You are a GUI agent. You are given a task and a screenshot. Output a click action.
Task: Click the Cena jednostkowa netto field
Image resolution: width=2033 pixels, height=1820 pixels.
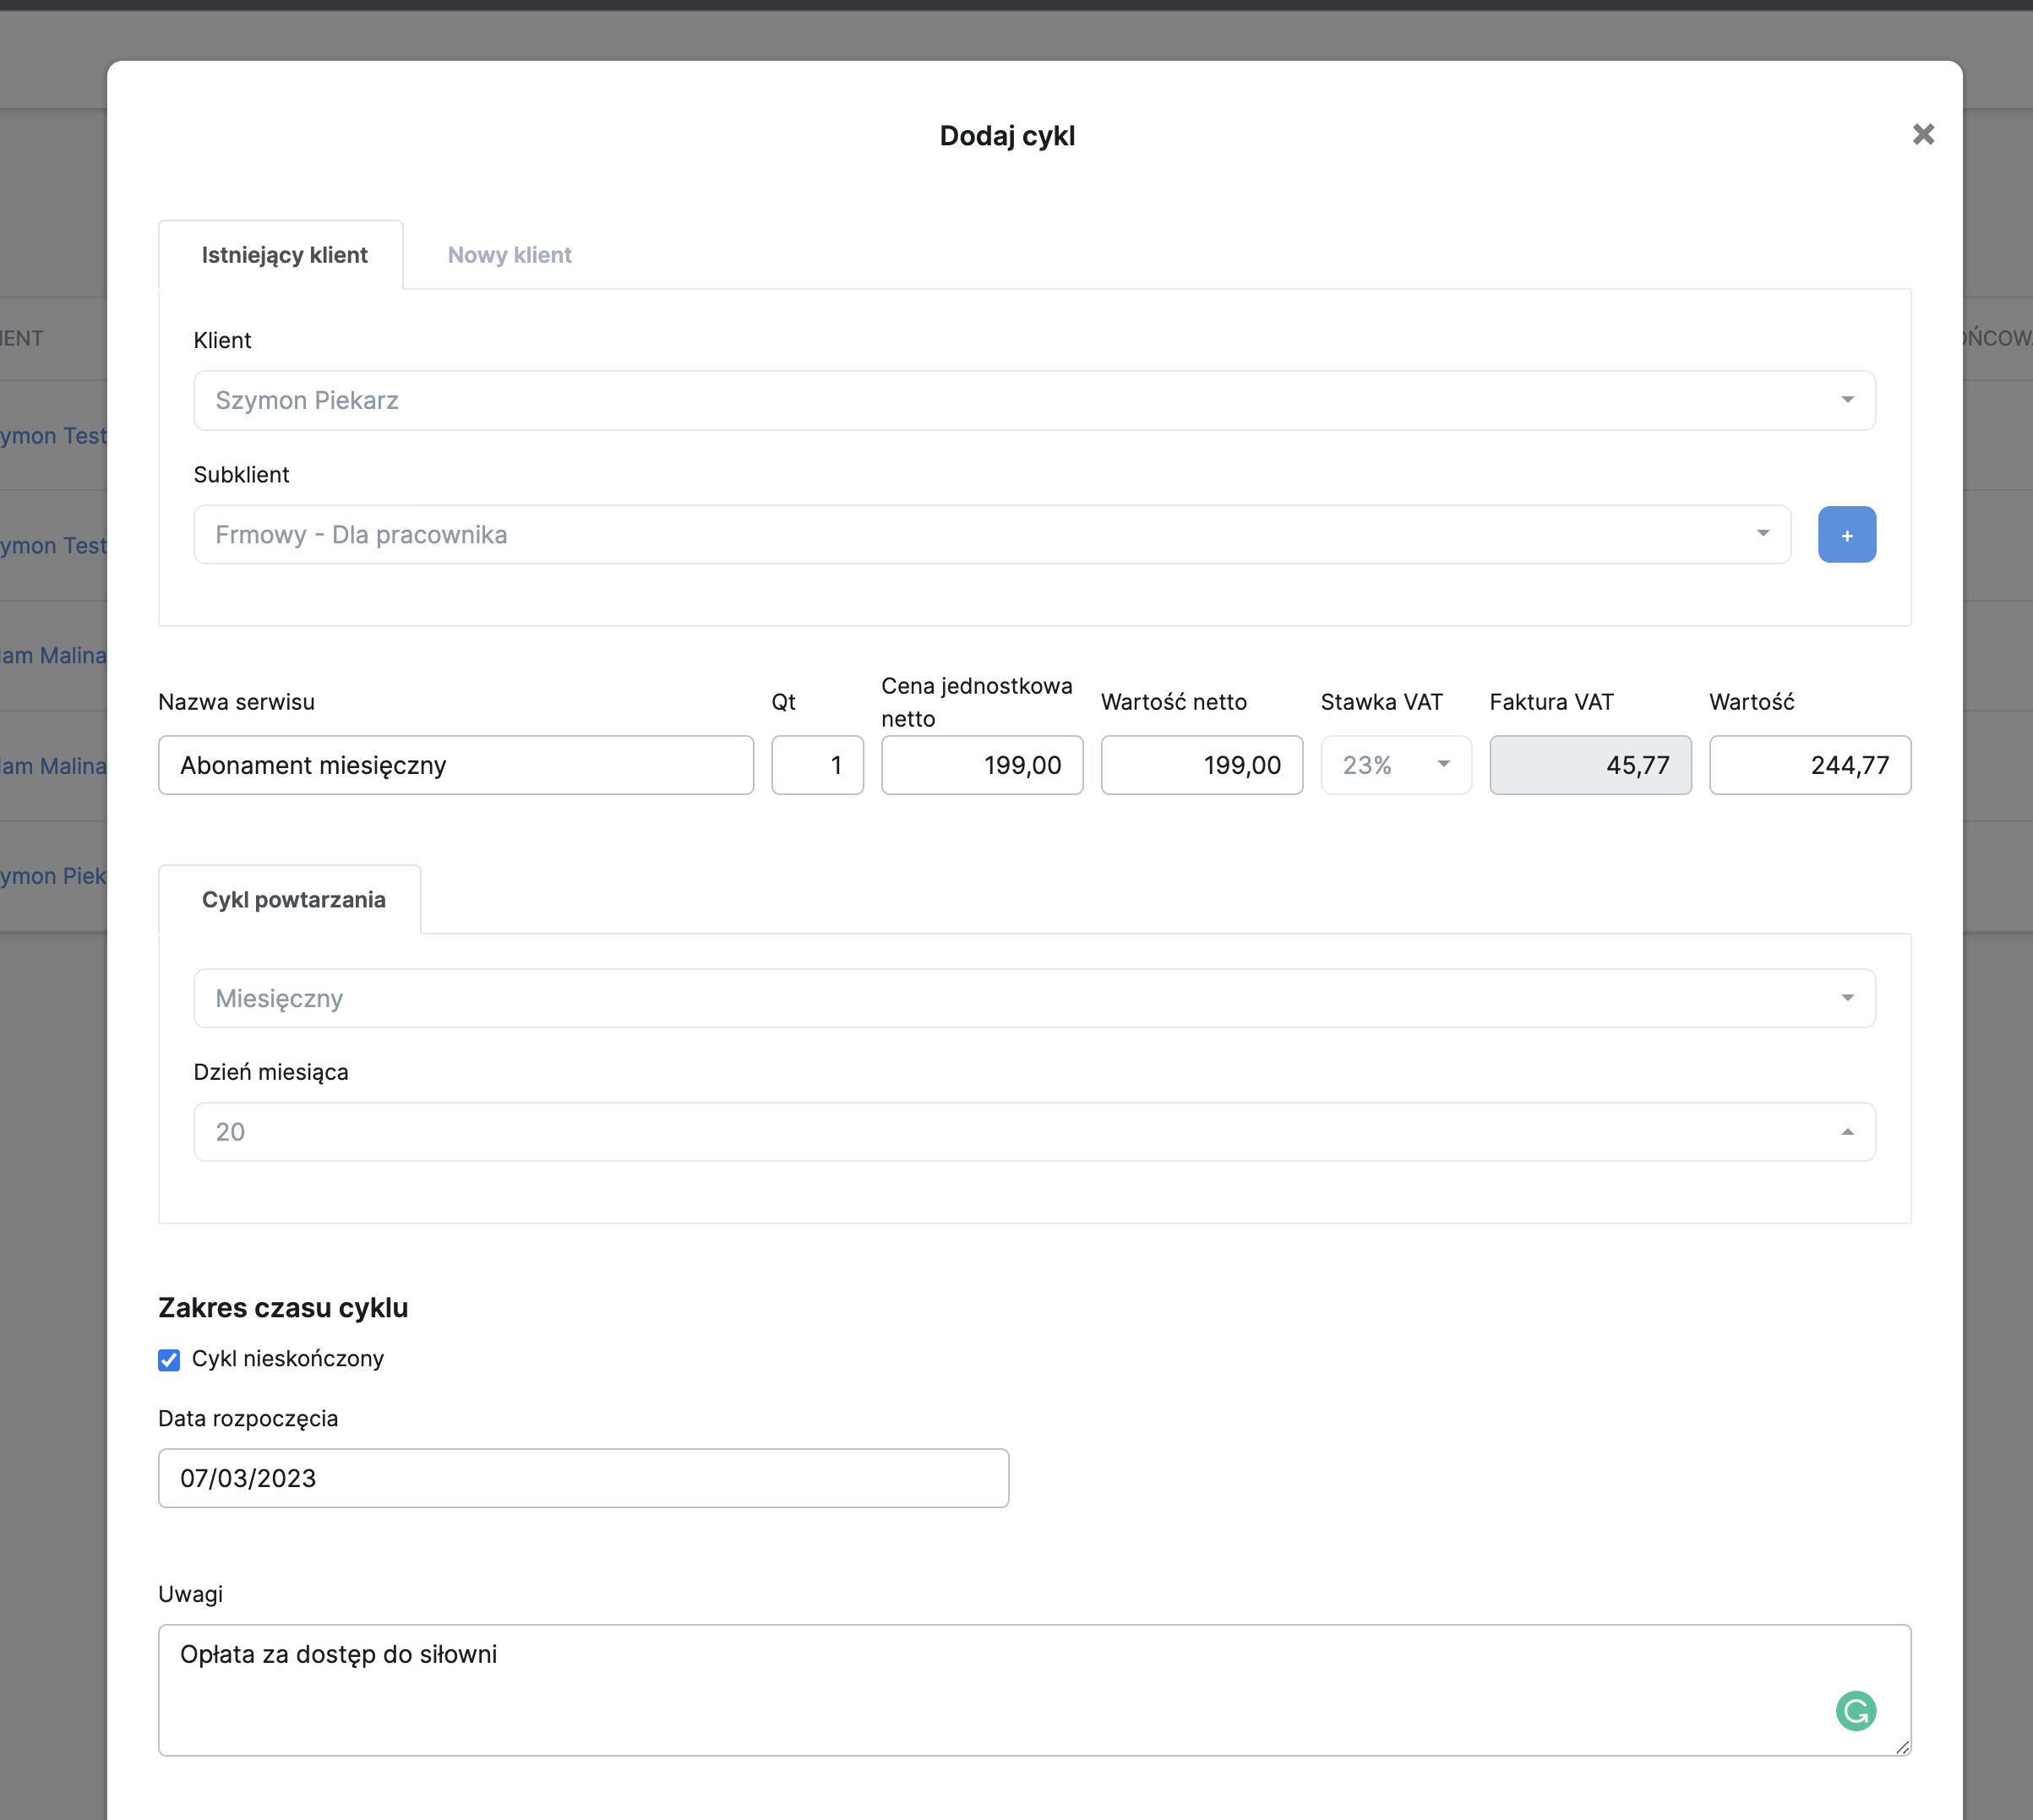click(981, 765)
